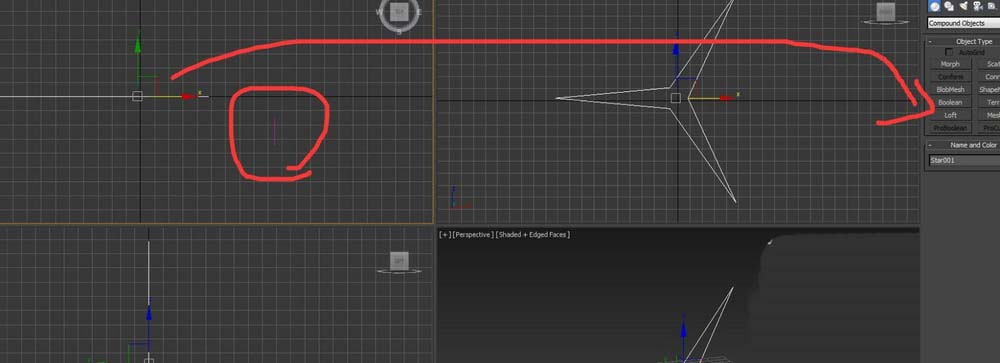Switch to the Shapes category icon

[x=949, y=6]
